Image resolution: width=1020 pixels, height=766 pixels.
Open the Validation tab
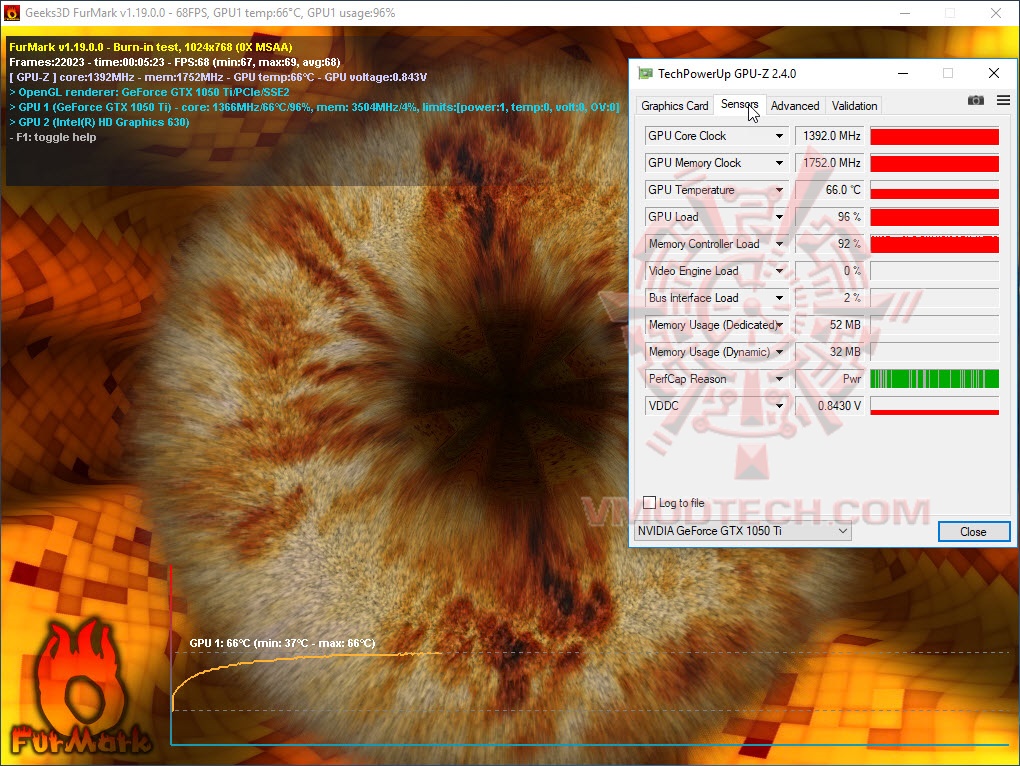[854, 105]
